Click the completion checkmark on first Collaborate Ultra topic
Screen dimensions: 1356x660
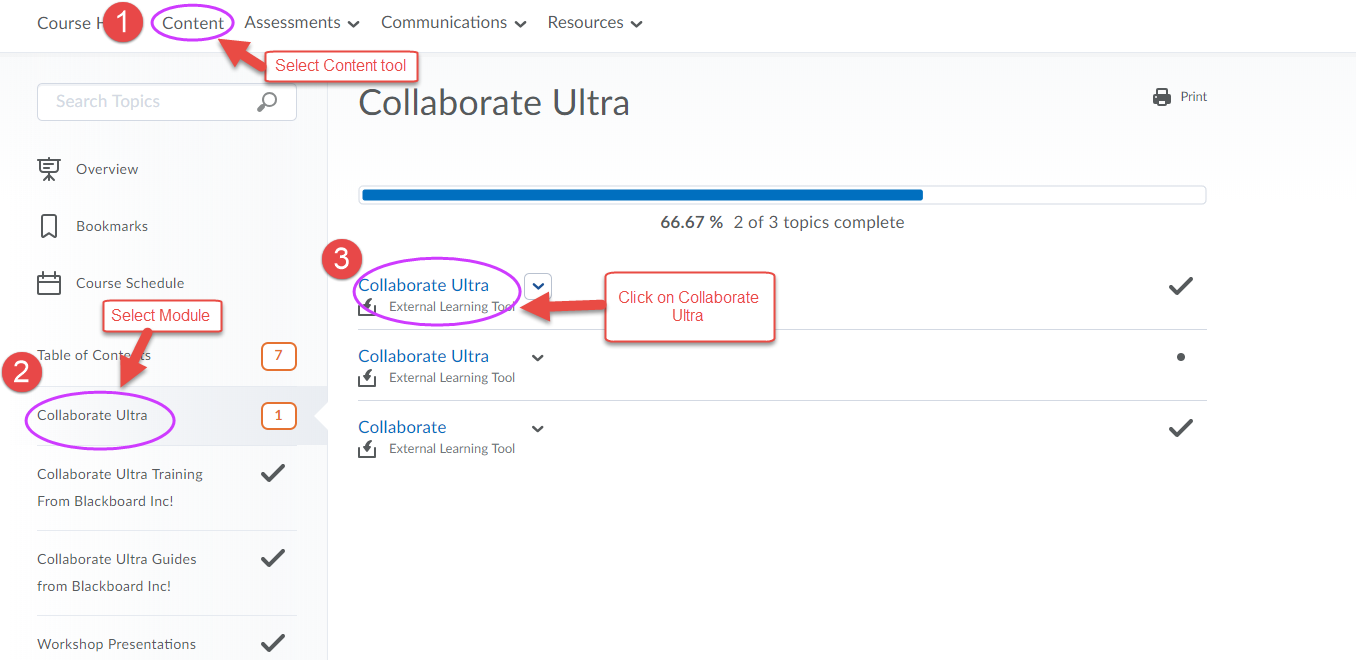tap(1180, 285)
